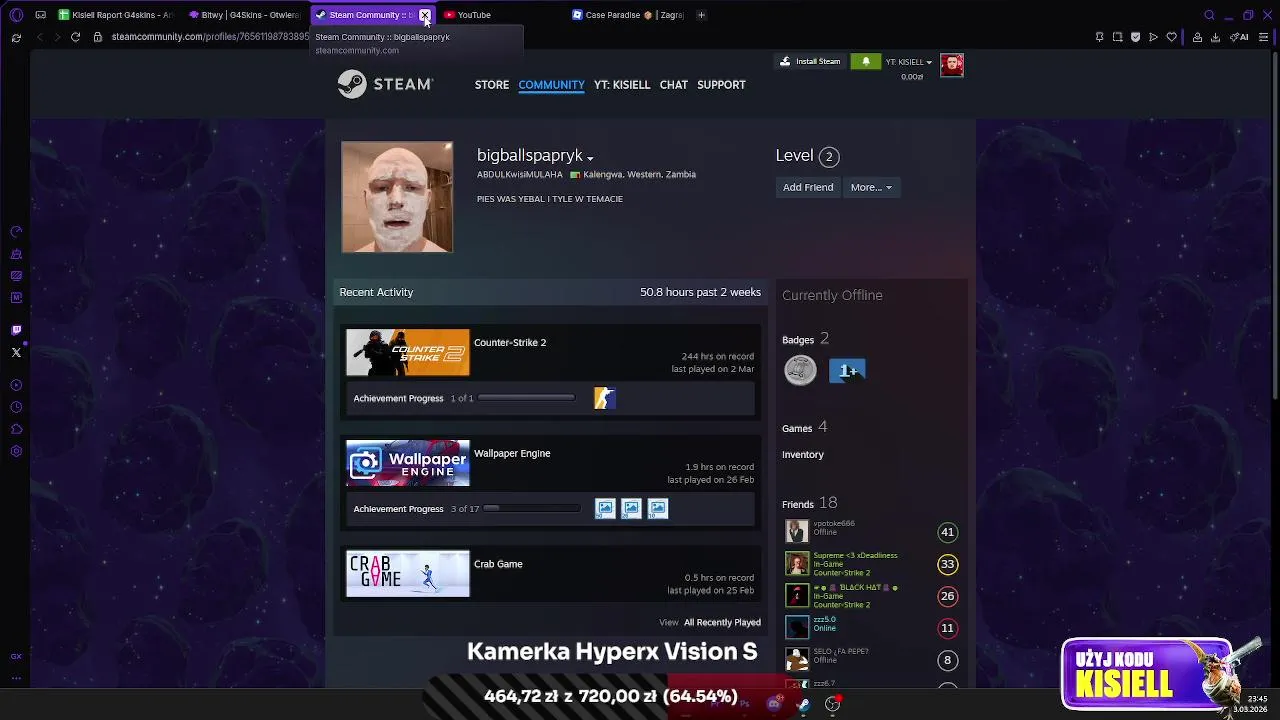Open All Recently Played games
Image resolution: width=1280 pixels, height=720 pixels.
(722, 622)
